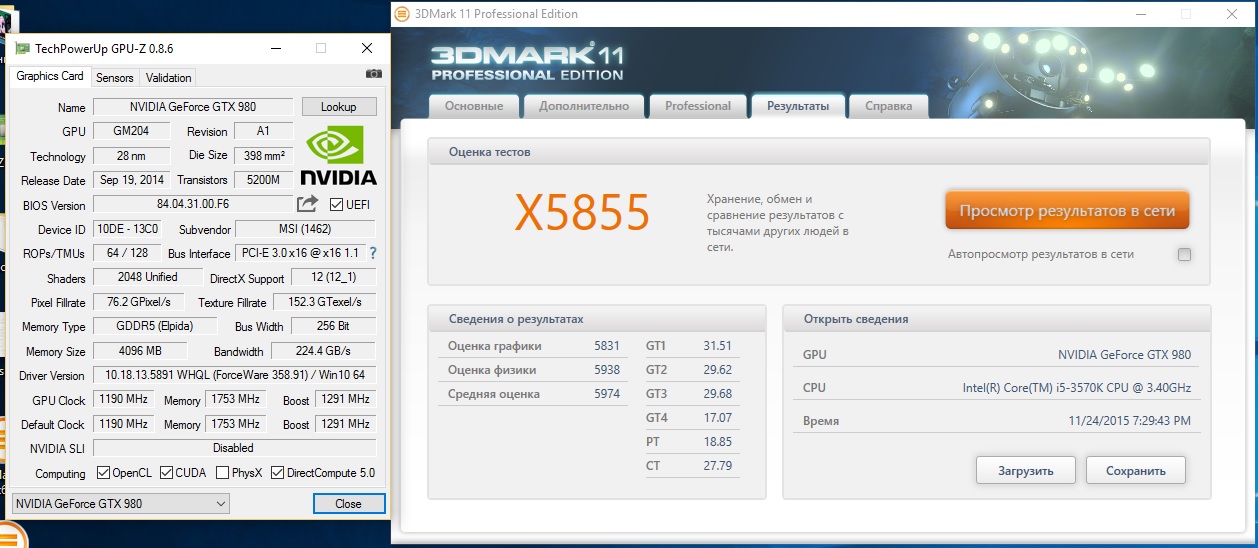Switch to the Validation tab
Image resolution: width=1258 pixels, height=548 pixels.
coord(168,78)
